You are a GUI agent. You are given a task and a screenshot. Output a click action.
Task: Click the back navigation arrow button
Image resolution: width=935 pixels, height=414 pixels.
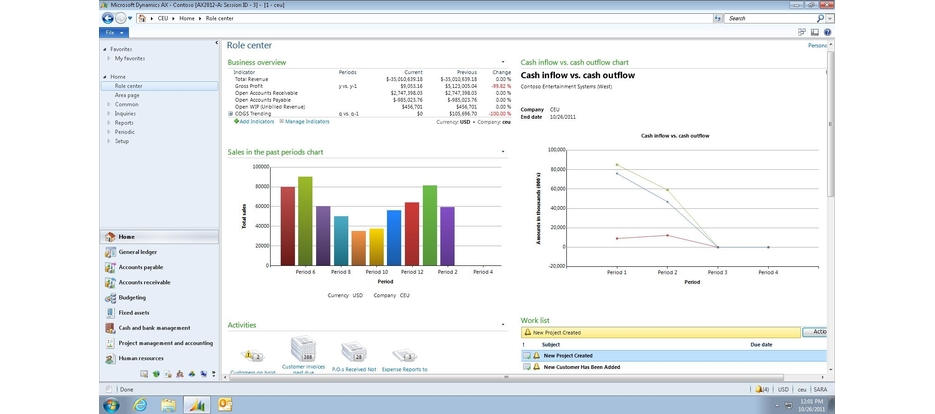click(108, 18)
